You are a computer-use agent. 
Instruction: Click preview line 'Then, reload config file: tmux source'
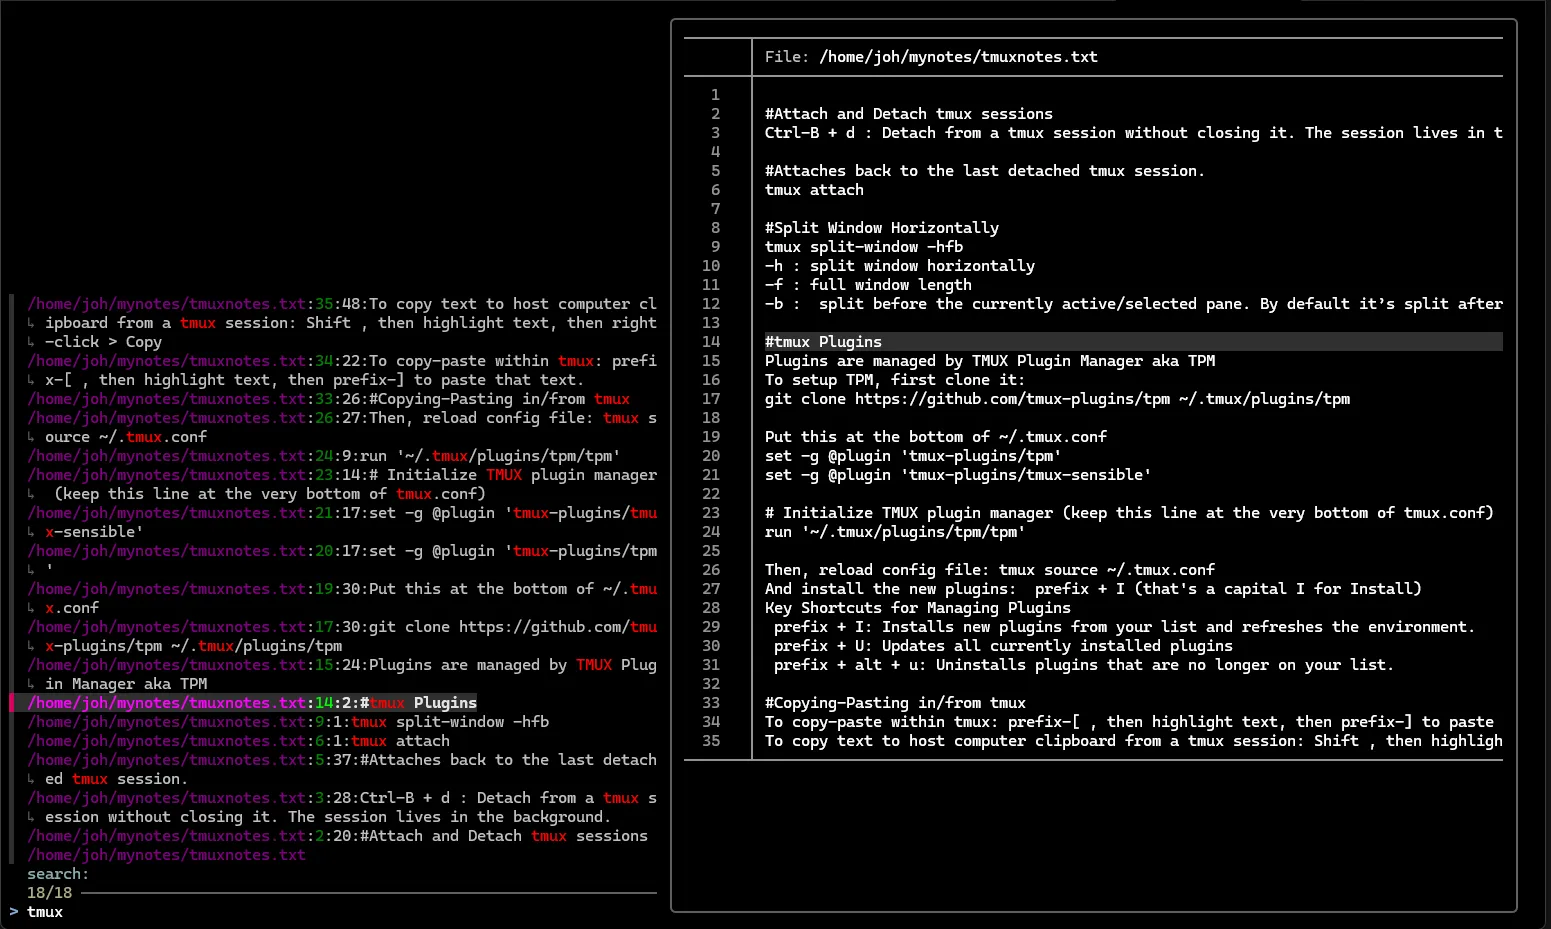coord(990,570)
